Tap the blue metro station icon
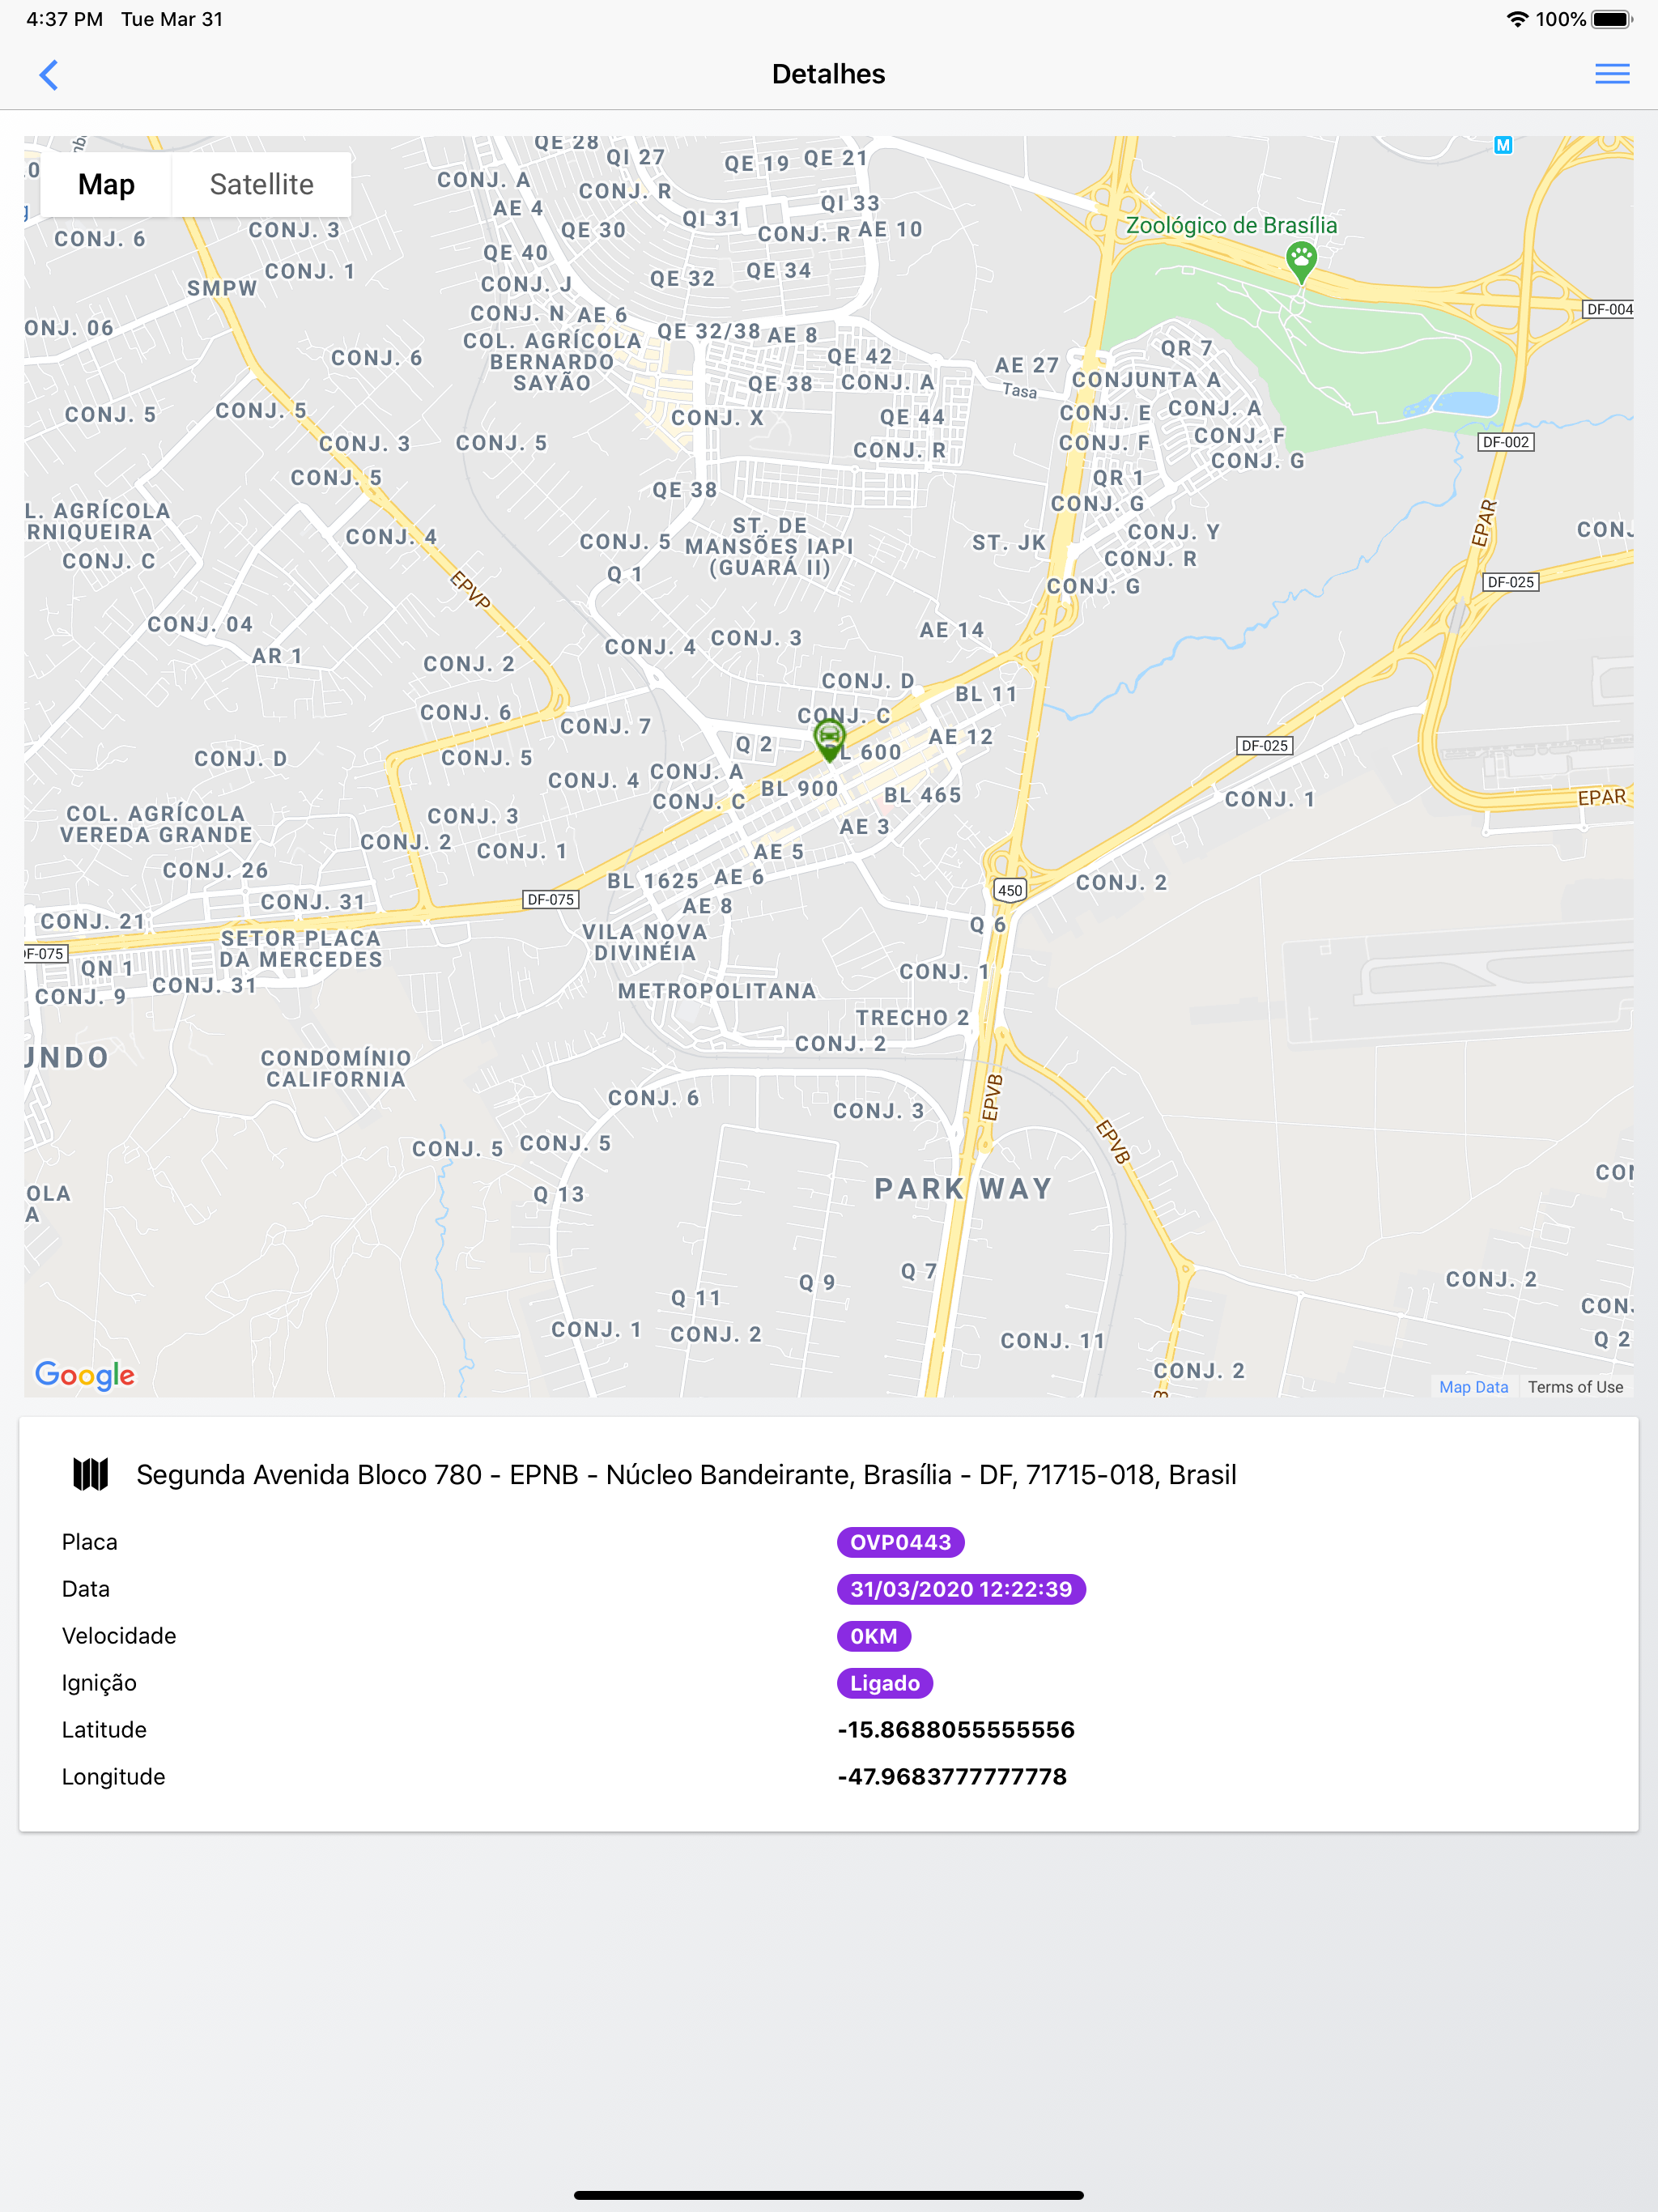This screenshot has height=2212, width=1658. [1502, 146]
